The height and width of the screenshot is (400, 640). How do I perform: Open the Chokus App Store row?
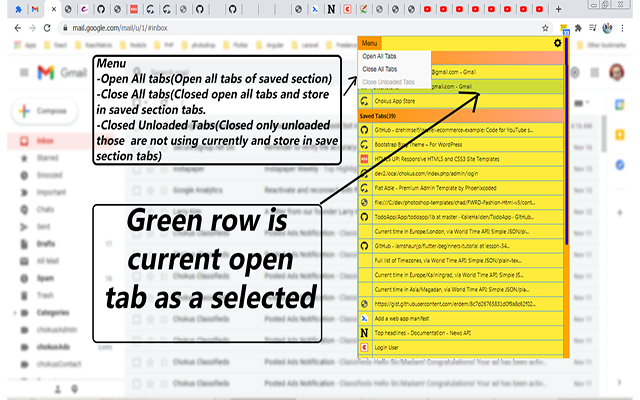461,101
